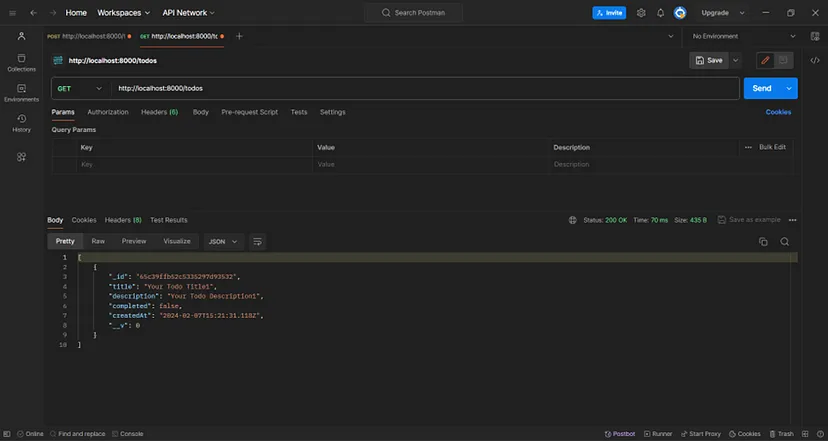Switch response view to Preview
The height and width of the screenshot is (441, 828).
click(x=134, y=241)
